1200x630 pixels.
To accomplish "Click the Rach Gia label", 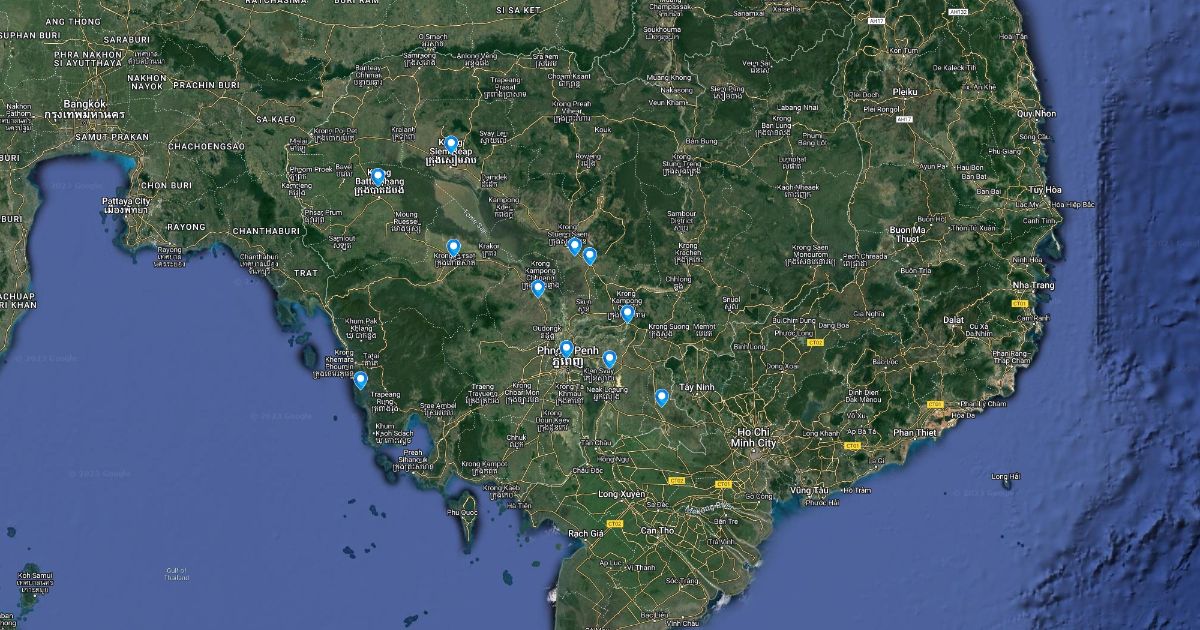I will [x=584, y=533].
